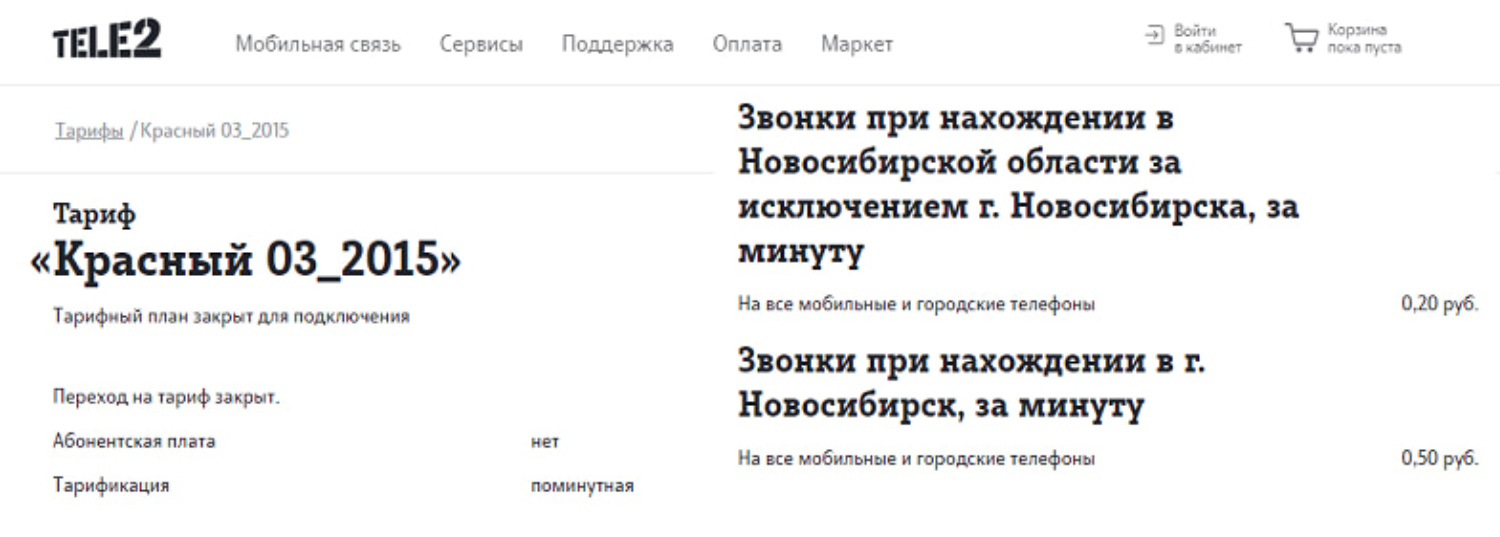
Task: Click the TELE2 logo
Action: coord(106,40)
